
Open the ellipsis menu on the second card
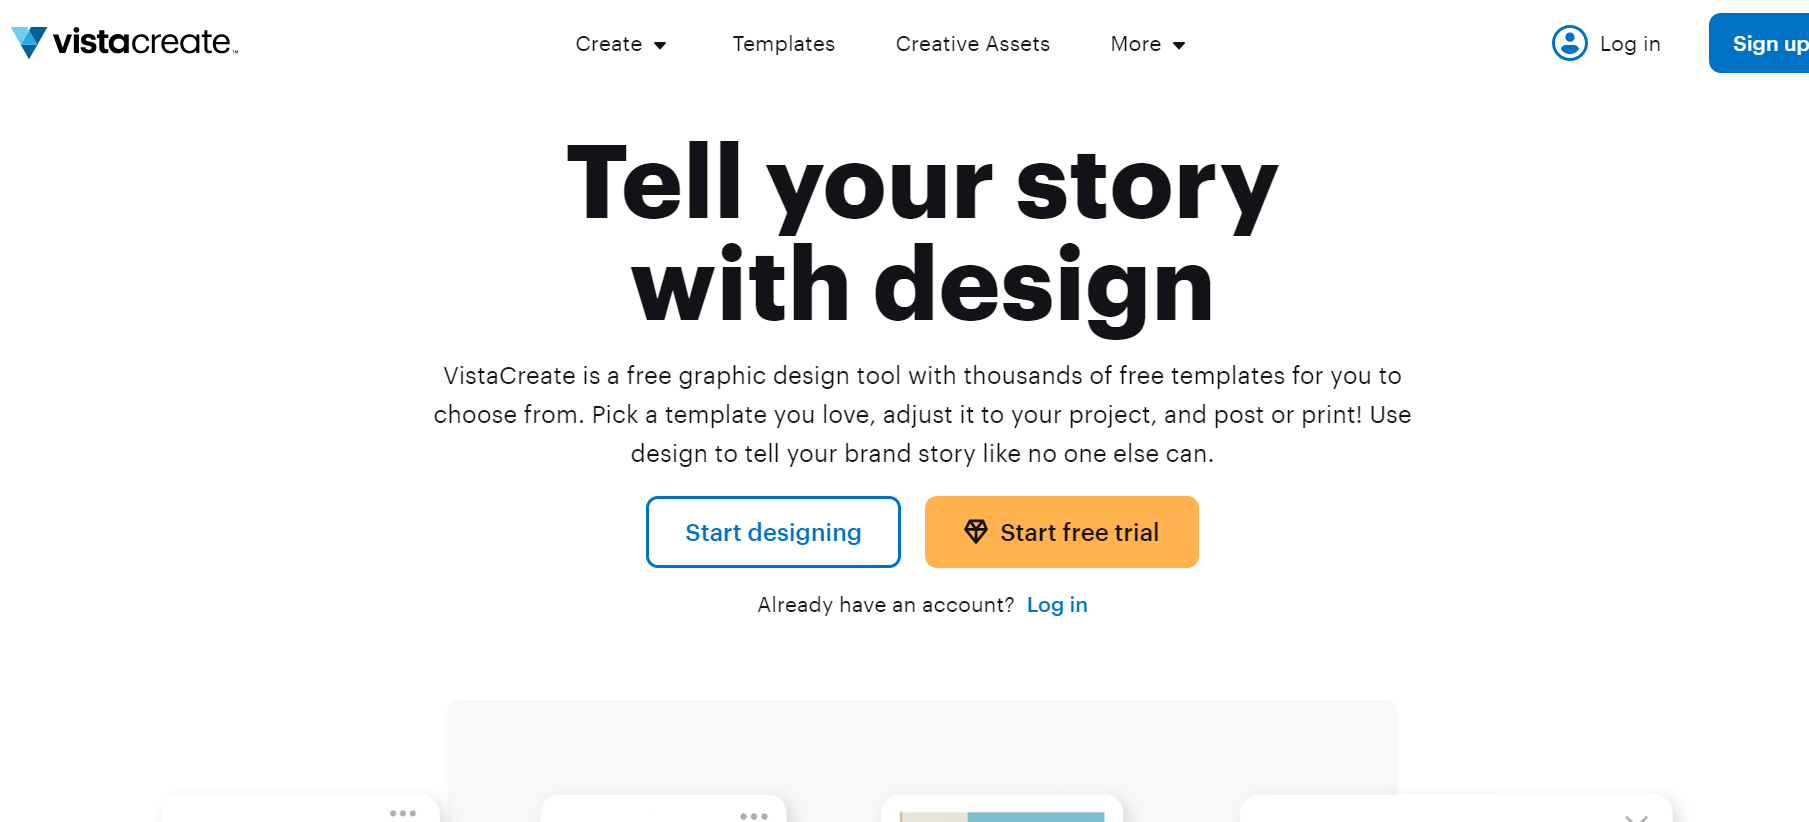[754, 814]
